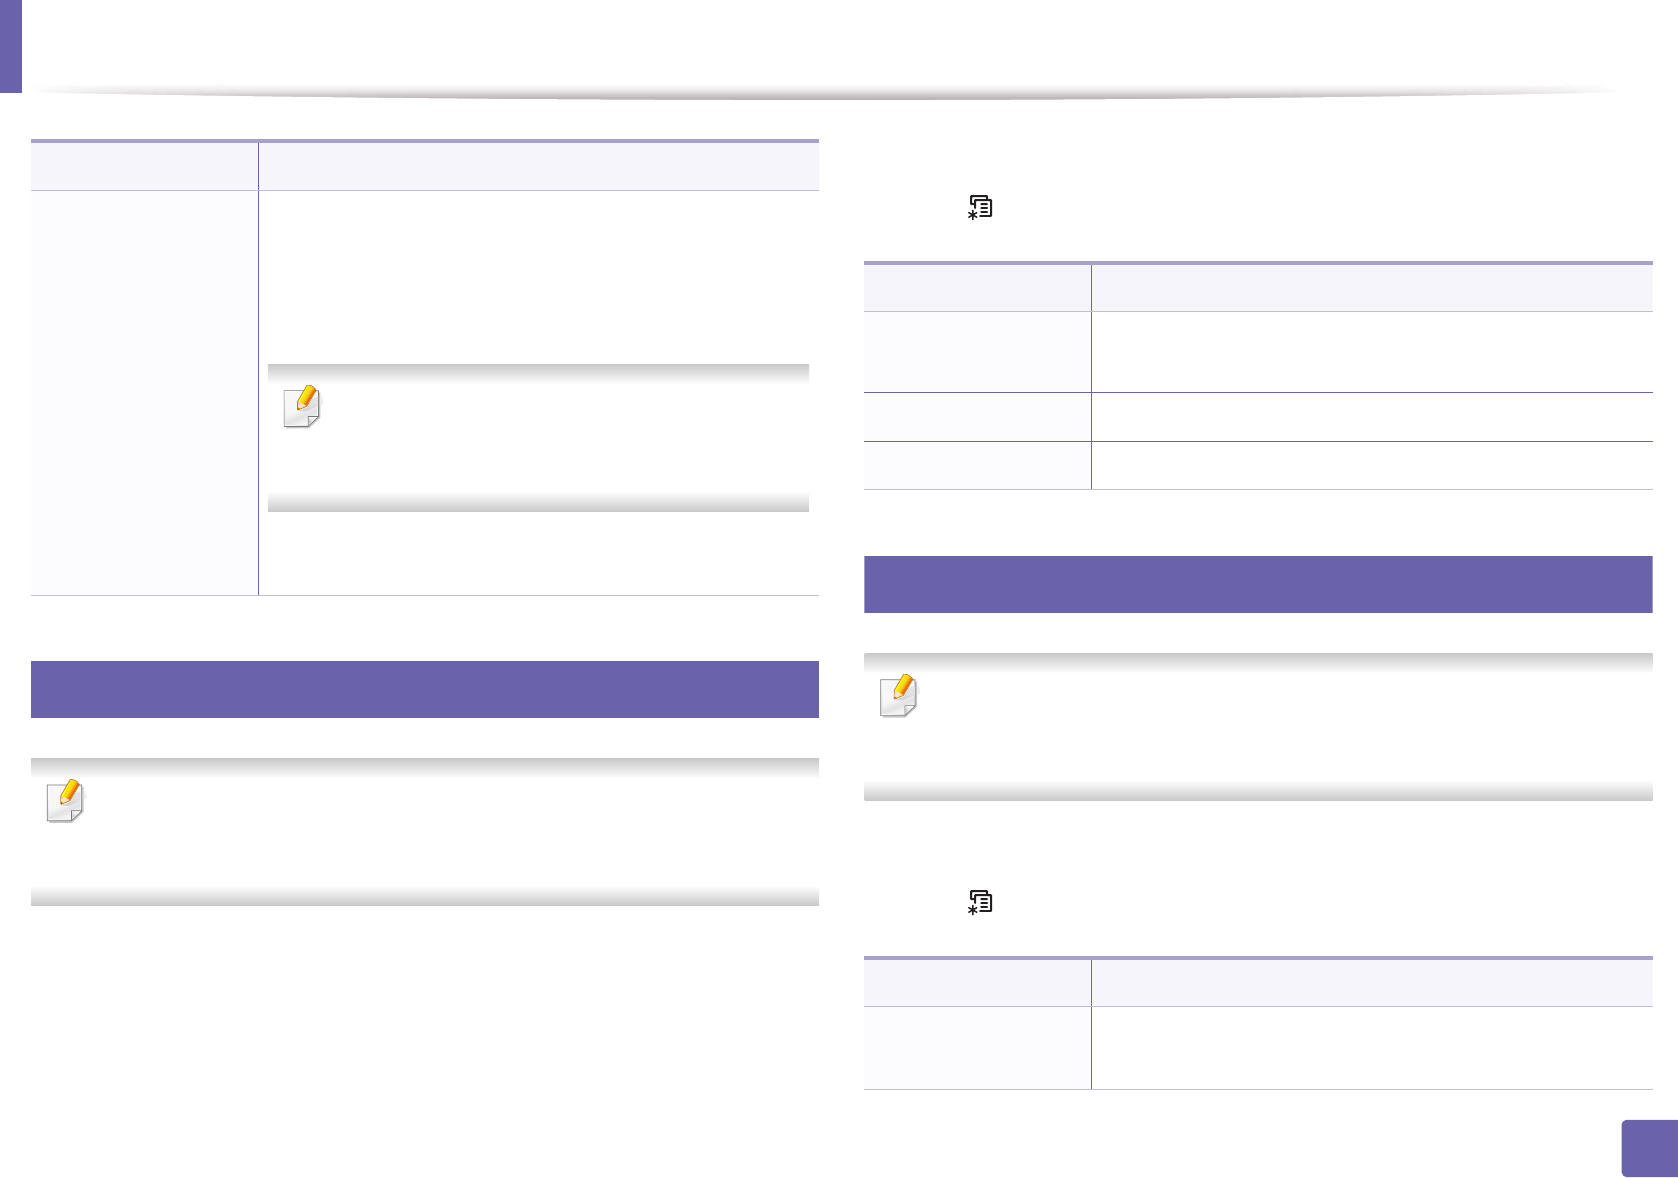The height and width of the screenshot is (1178, 1678).
Task: Select the purple section header bar in the right column
Action: pyautogui.click(x=1258, y=584)
